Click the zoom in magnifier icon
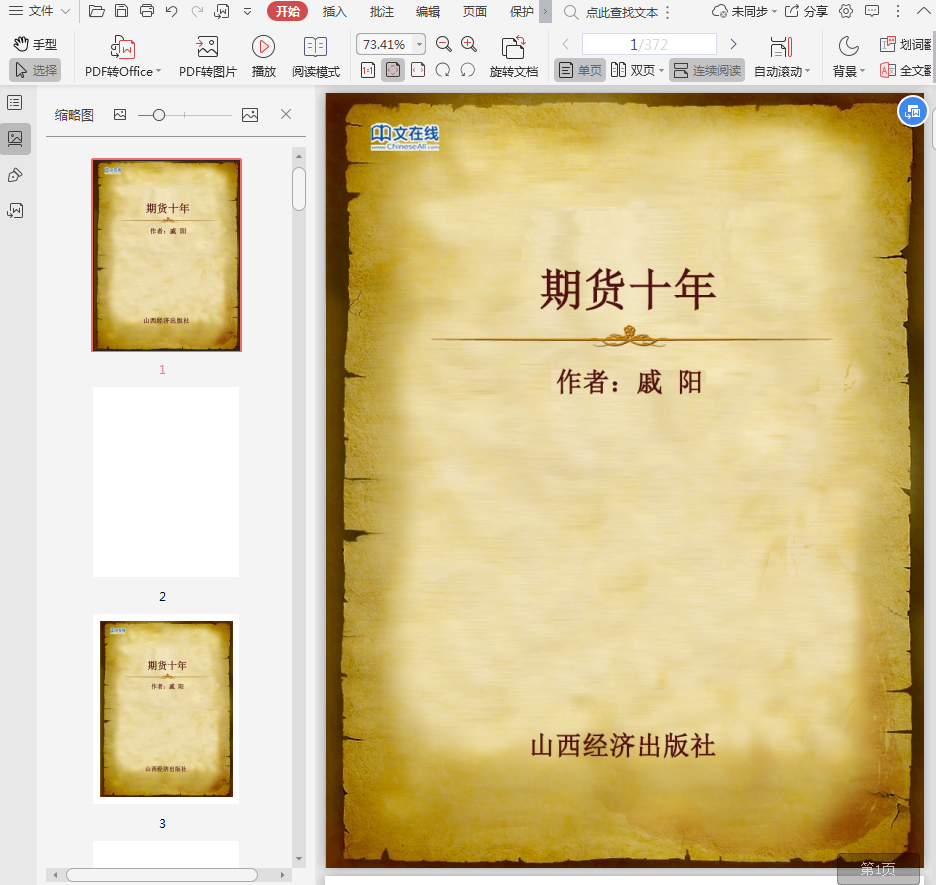The width and height of the screenshot is (936, 885). point(469,44)
